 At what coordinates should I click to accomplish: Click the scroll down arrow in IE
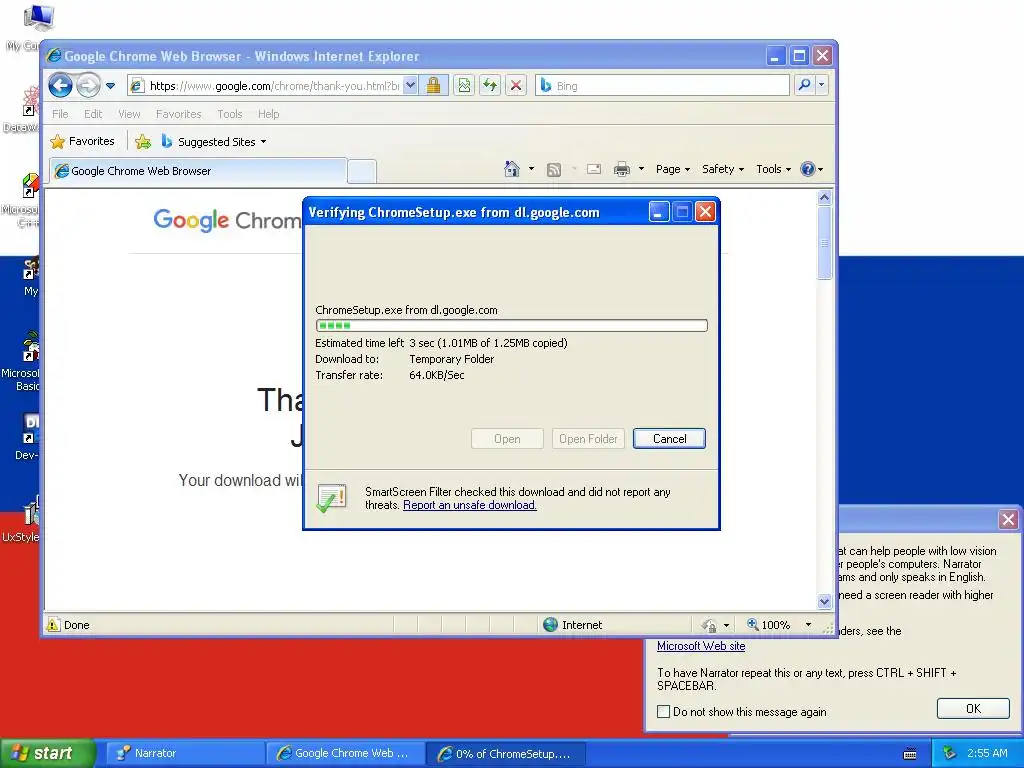(824, 601)
